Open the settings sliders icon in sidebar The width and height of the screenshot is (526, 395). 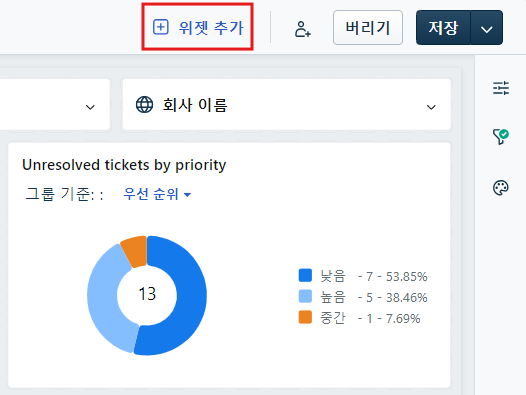pyautogui.click(x=501, y=88)
